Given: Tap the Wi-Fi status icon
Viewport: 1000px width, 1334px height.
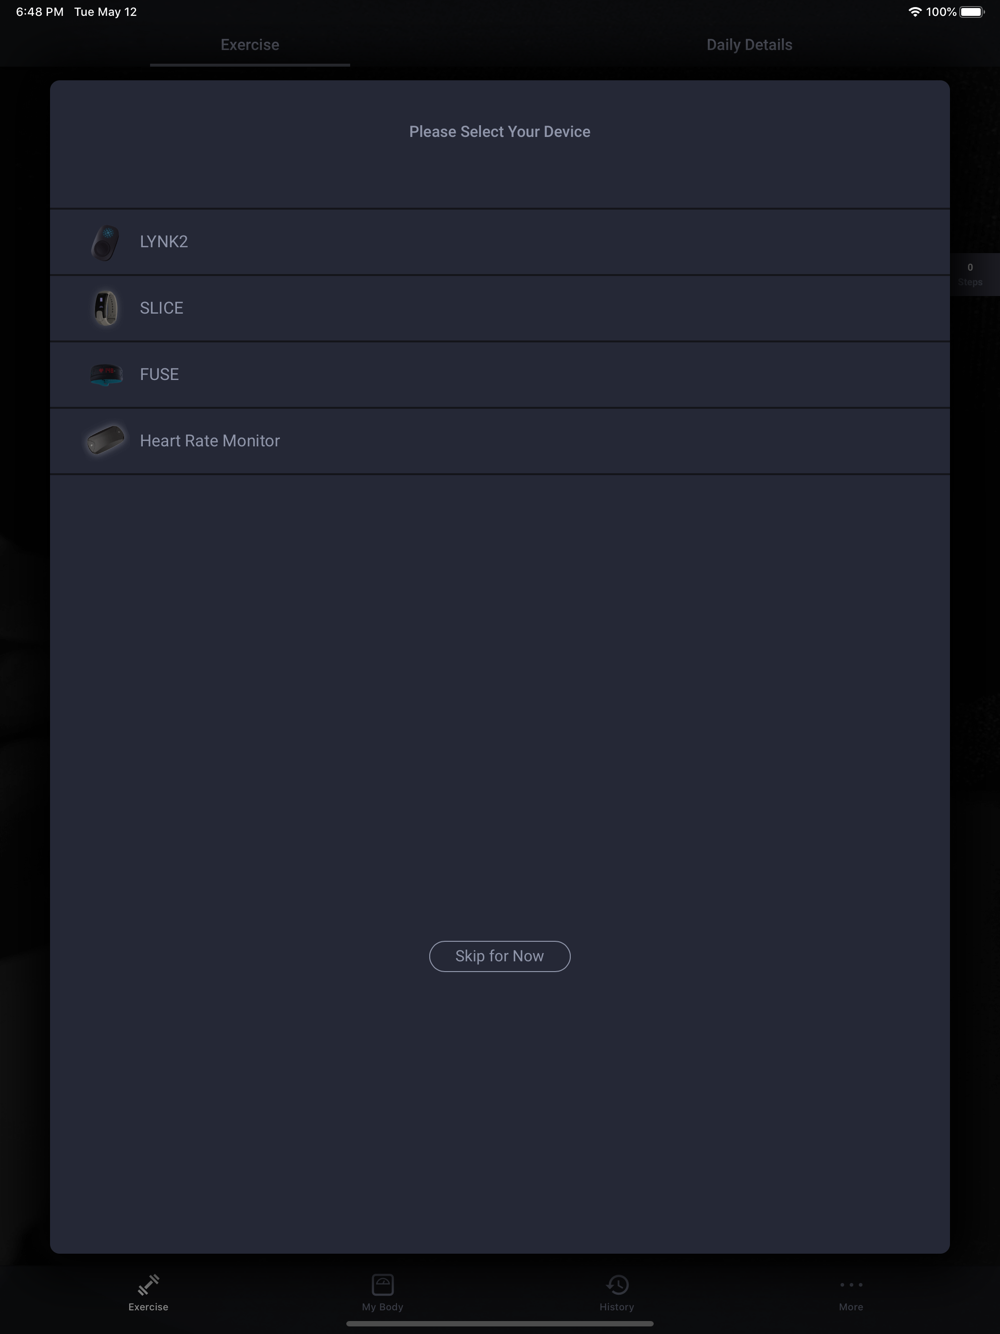Looking at the screenshot, I should (915, 12).
